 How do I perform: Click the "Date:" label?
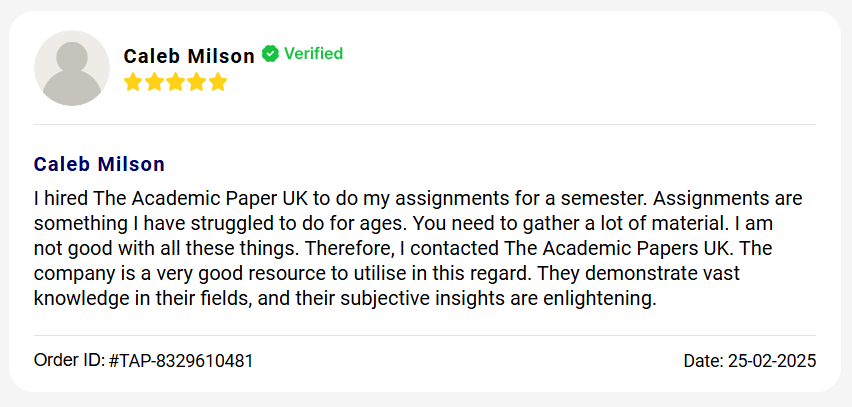[702, 360]
